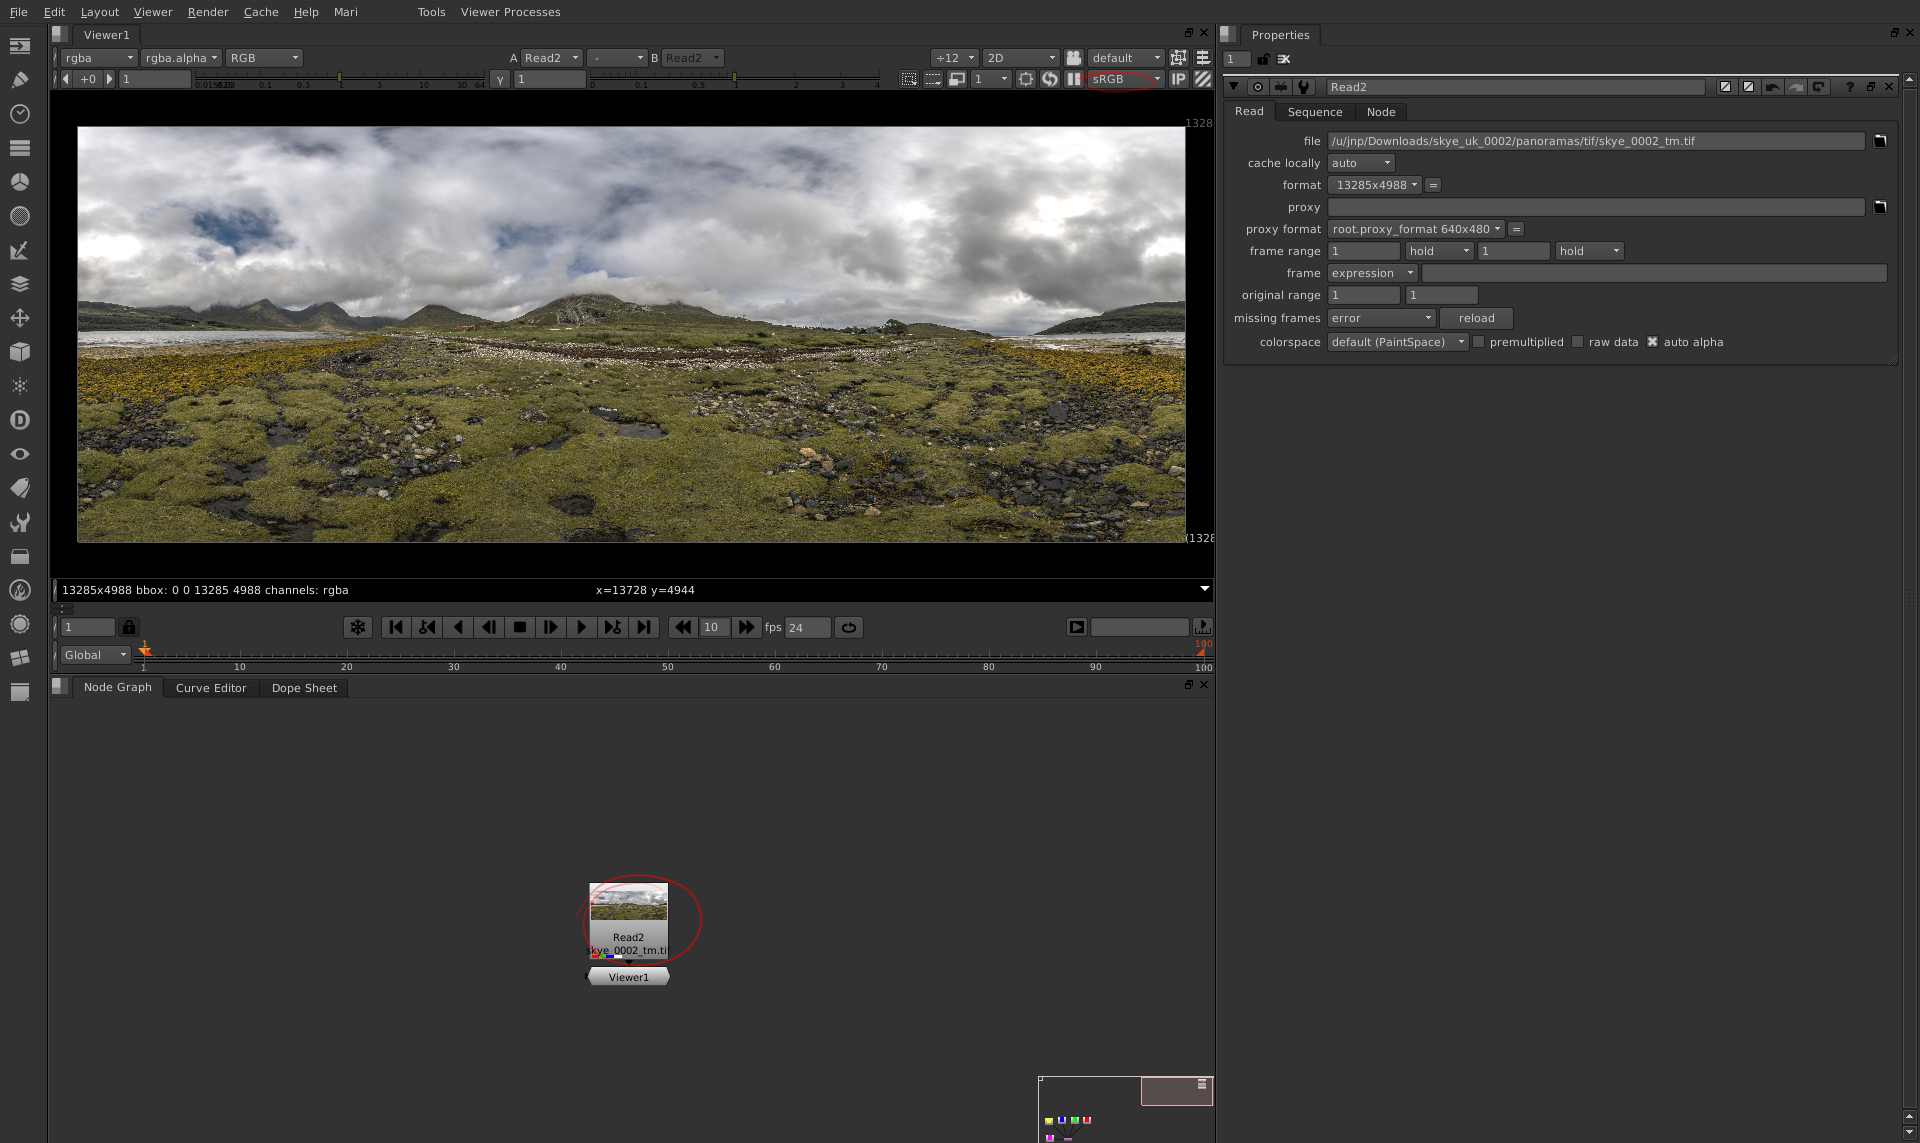Open the missing frames error dropdown
Image resolution: width=1920 pixels, height=1143 pixels.
point(1381,318)
